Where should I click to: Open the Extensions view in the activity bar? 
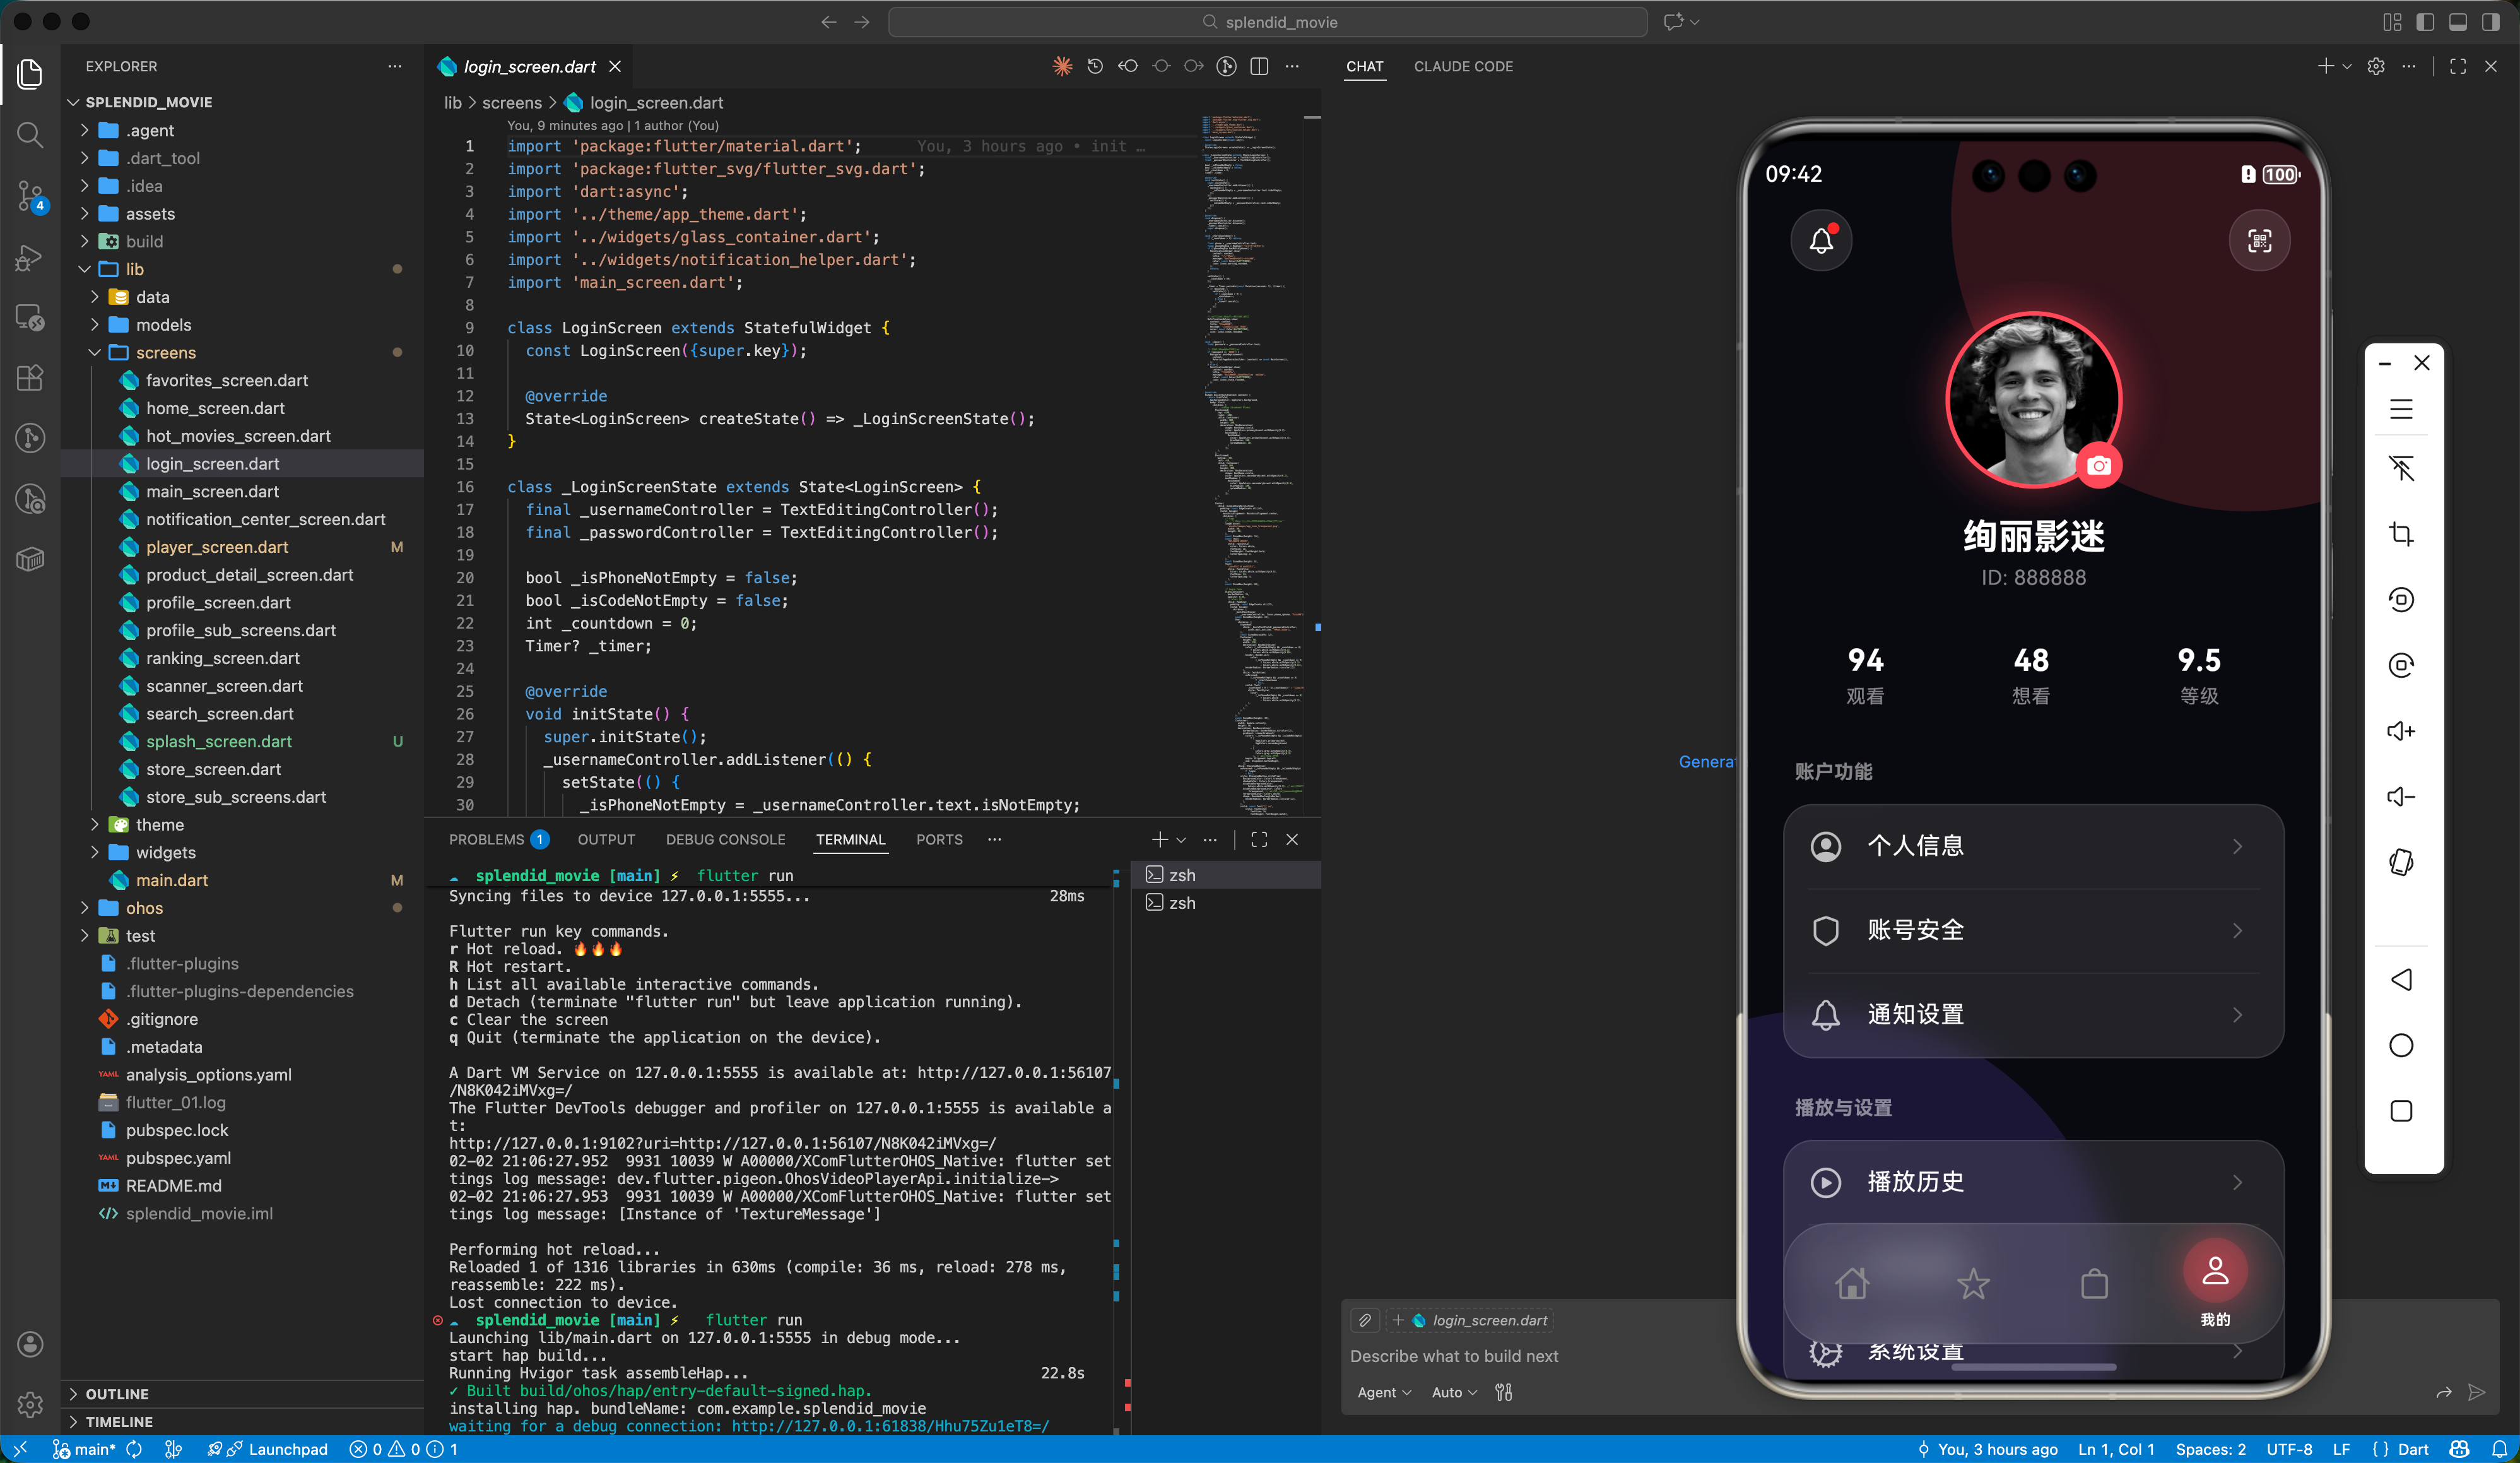[x=30, y=378]
